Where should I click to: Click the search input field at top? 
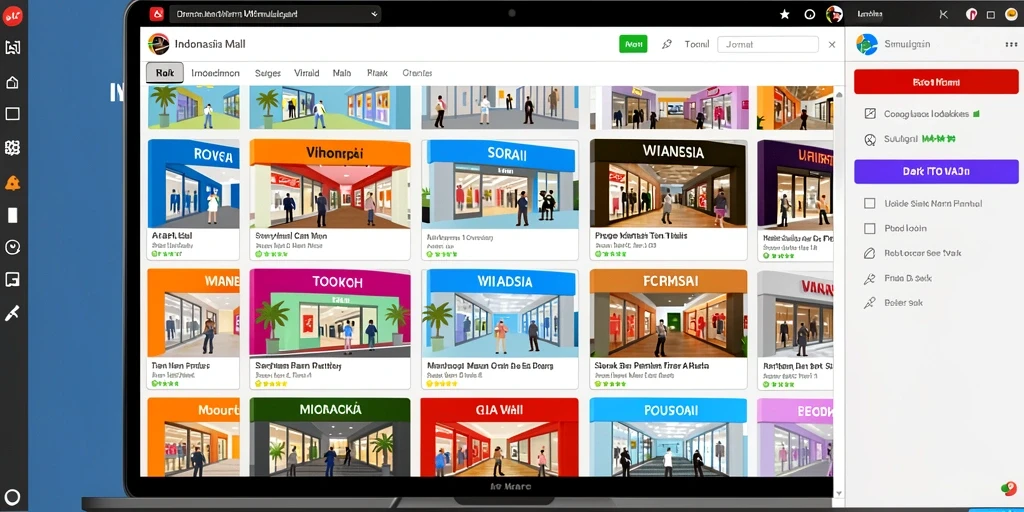point(767,44)
